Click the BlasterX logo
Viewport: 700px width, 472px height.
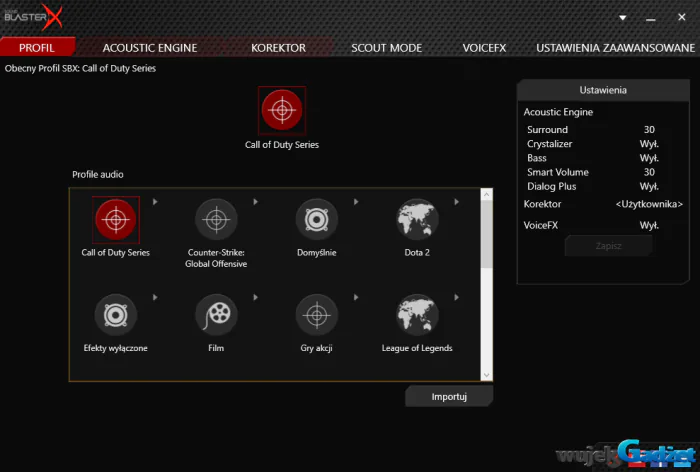[x=33, y=17]
